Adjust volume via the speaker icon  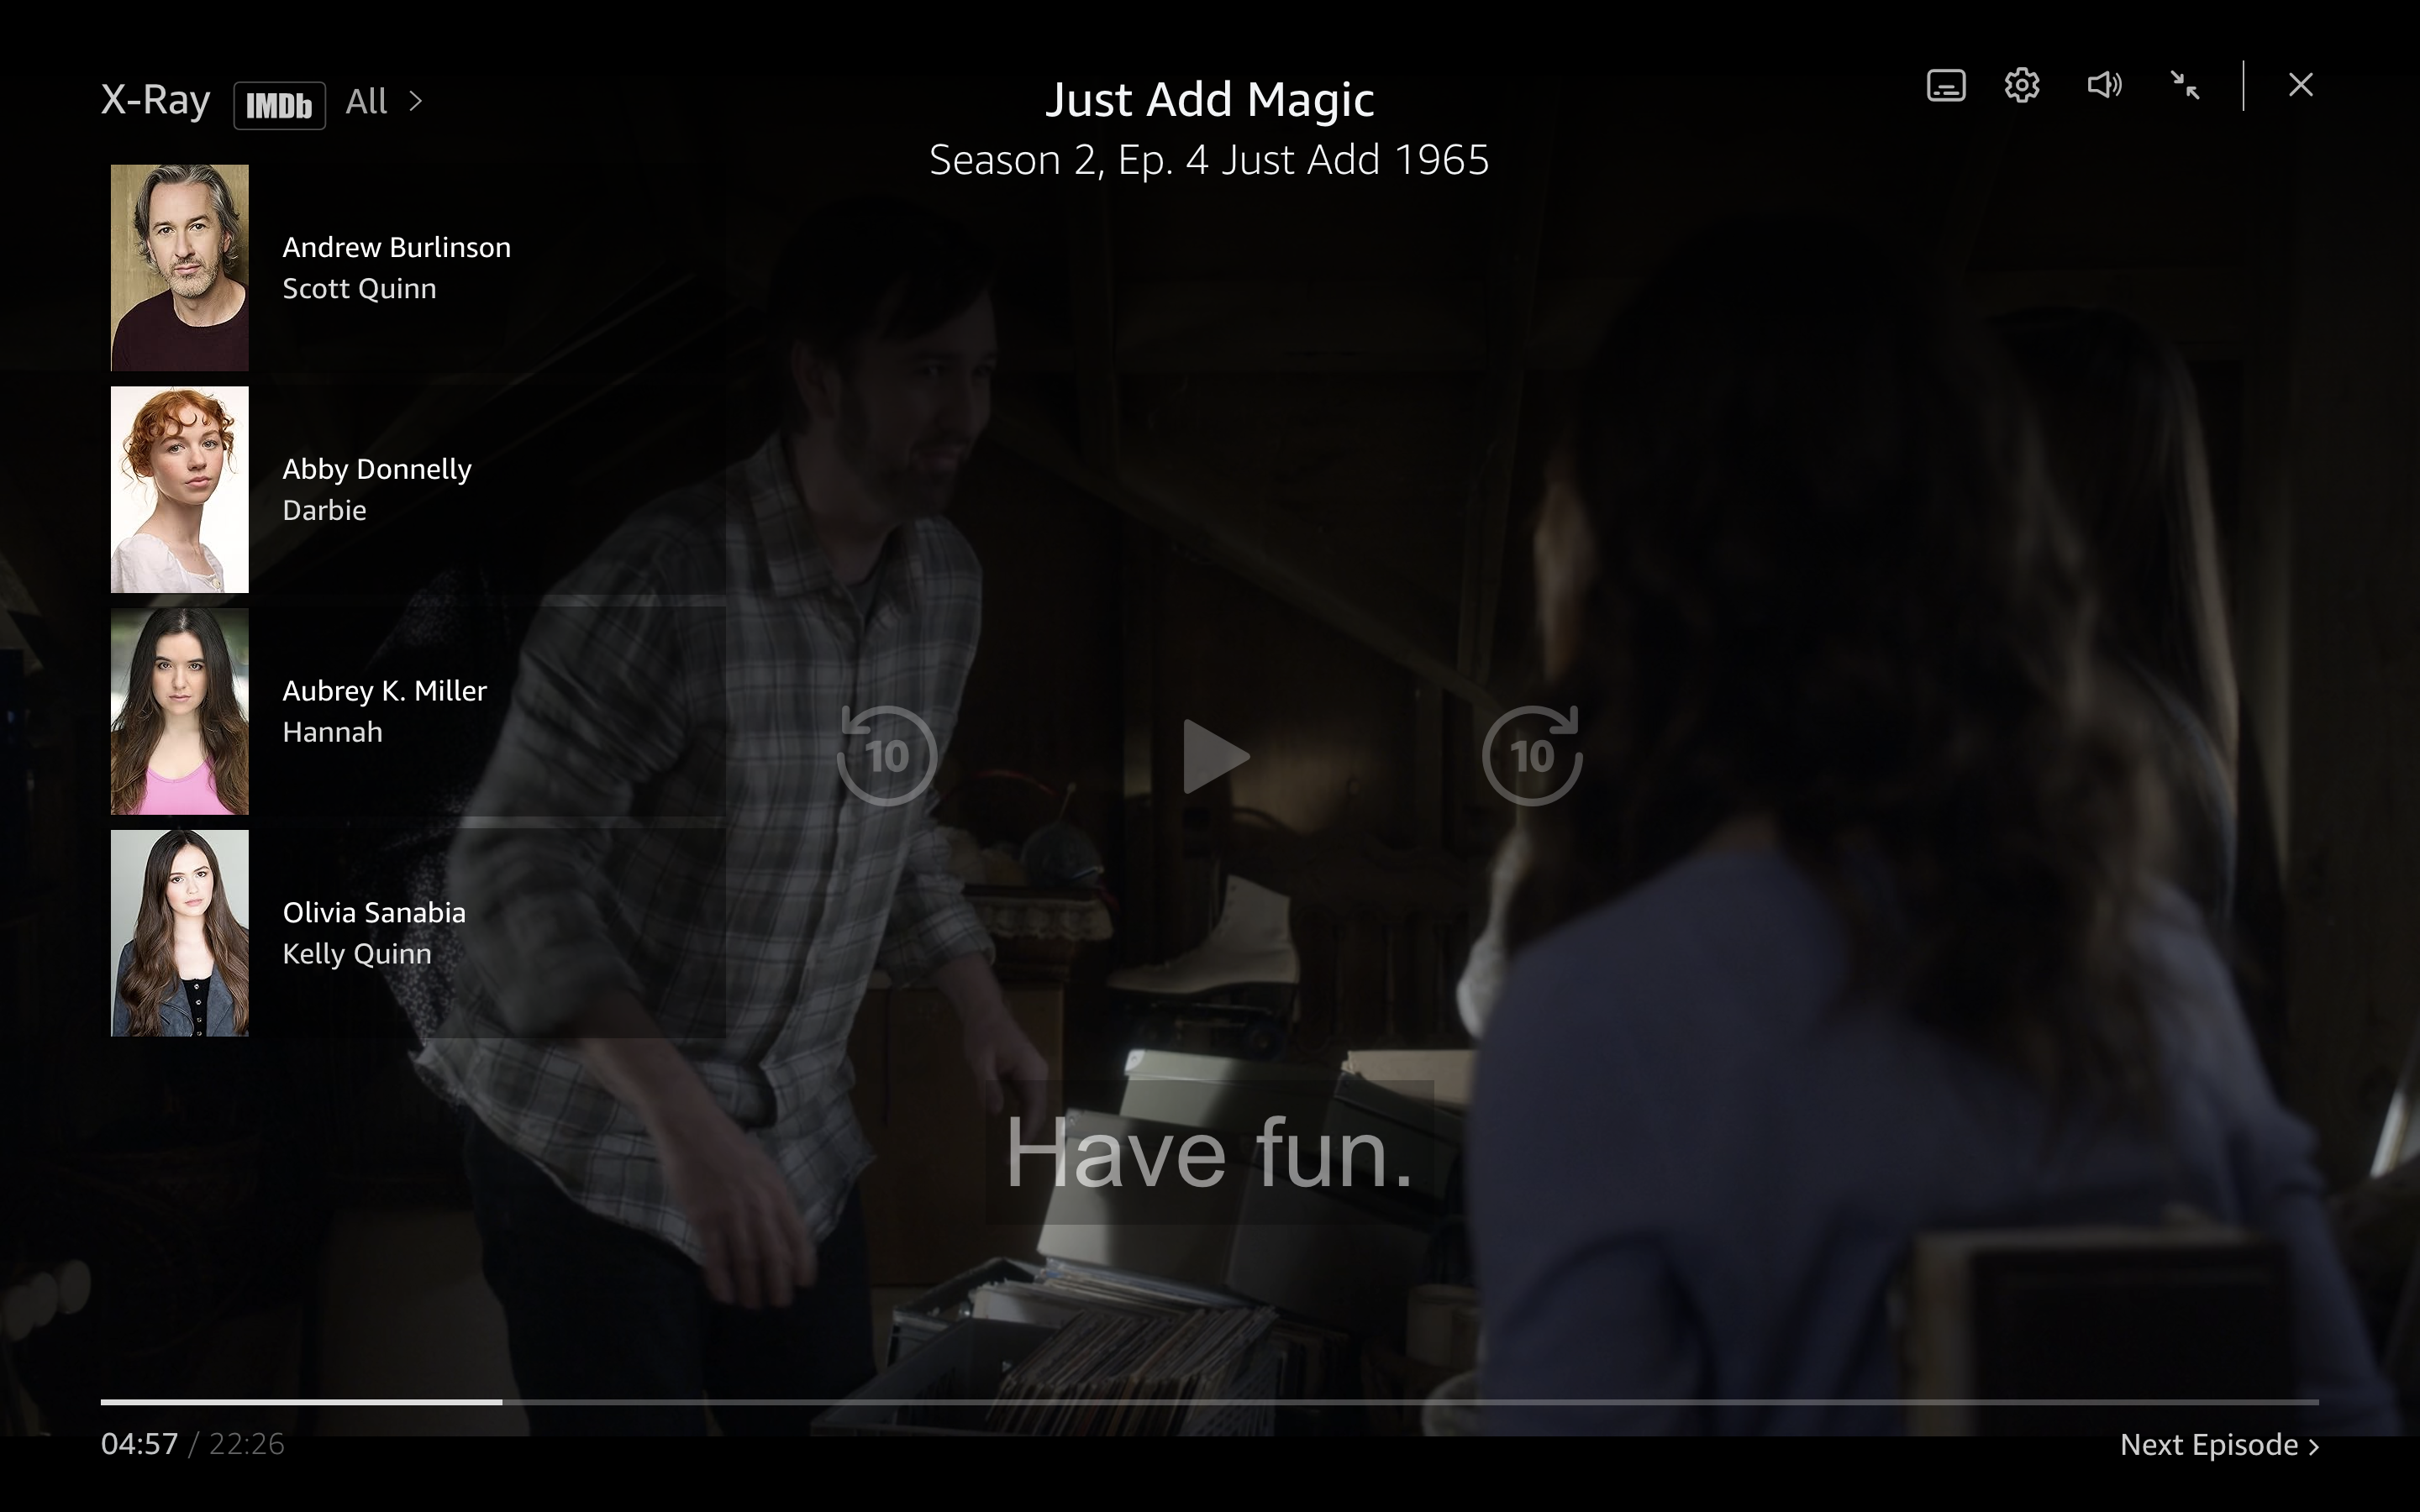[2104, 85]
